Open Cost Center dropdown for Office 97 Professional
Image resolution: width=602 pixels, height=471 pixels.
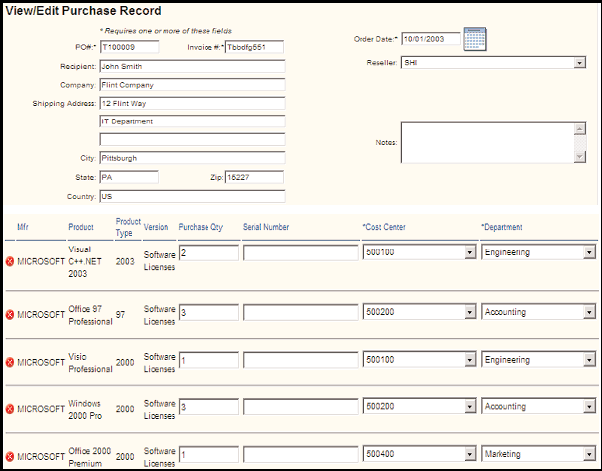pyautogui.click(x=419, y=312)
